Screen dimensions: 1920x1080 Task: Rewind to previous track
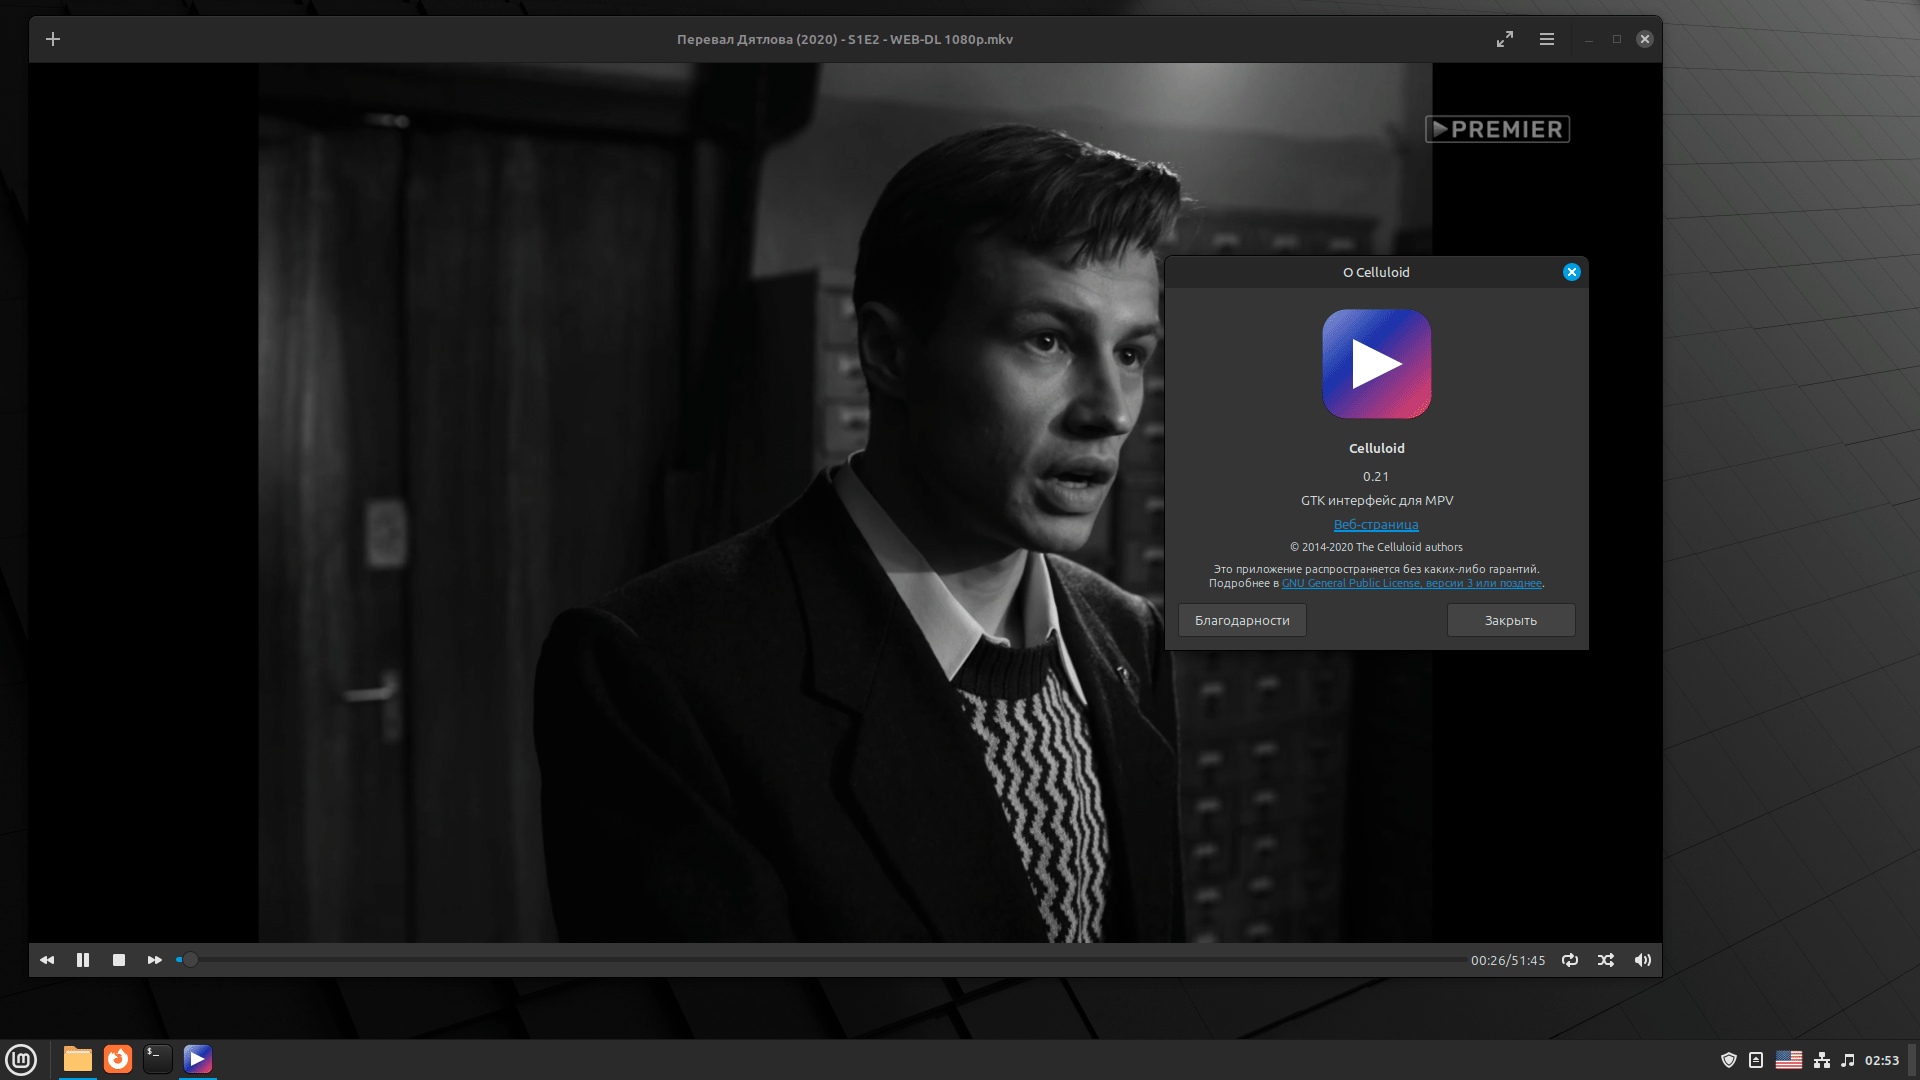[47, 960]
